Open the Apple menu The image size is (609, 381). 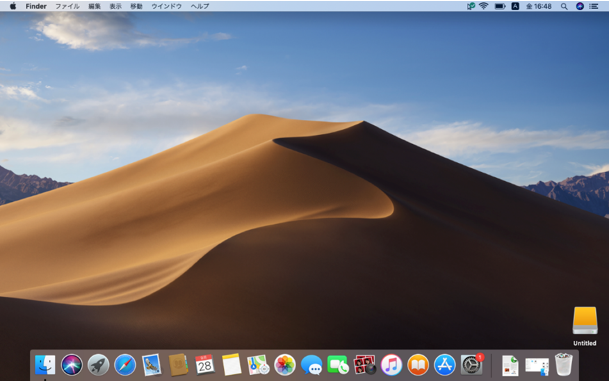pos(13,6)
